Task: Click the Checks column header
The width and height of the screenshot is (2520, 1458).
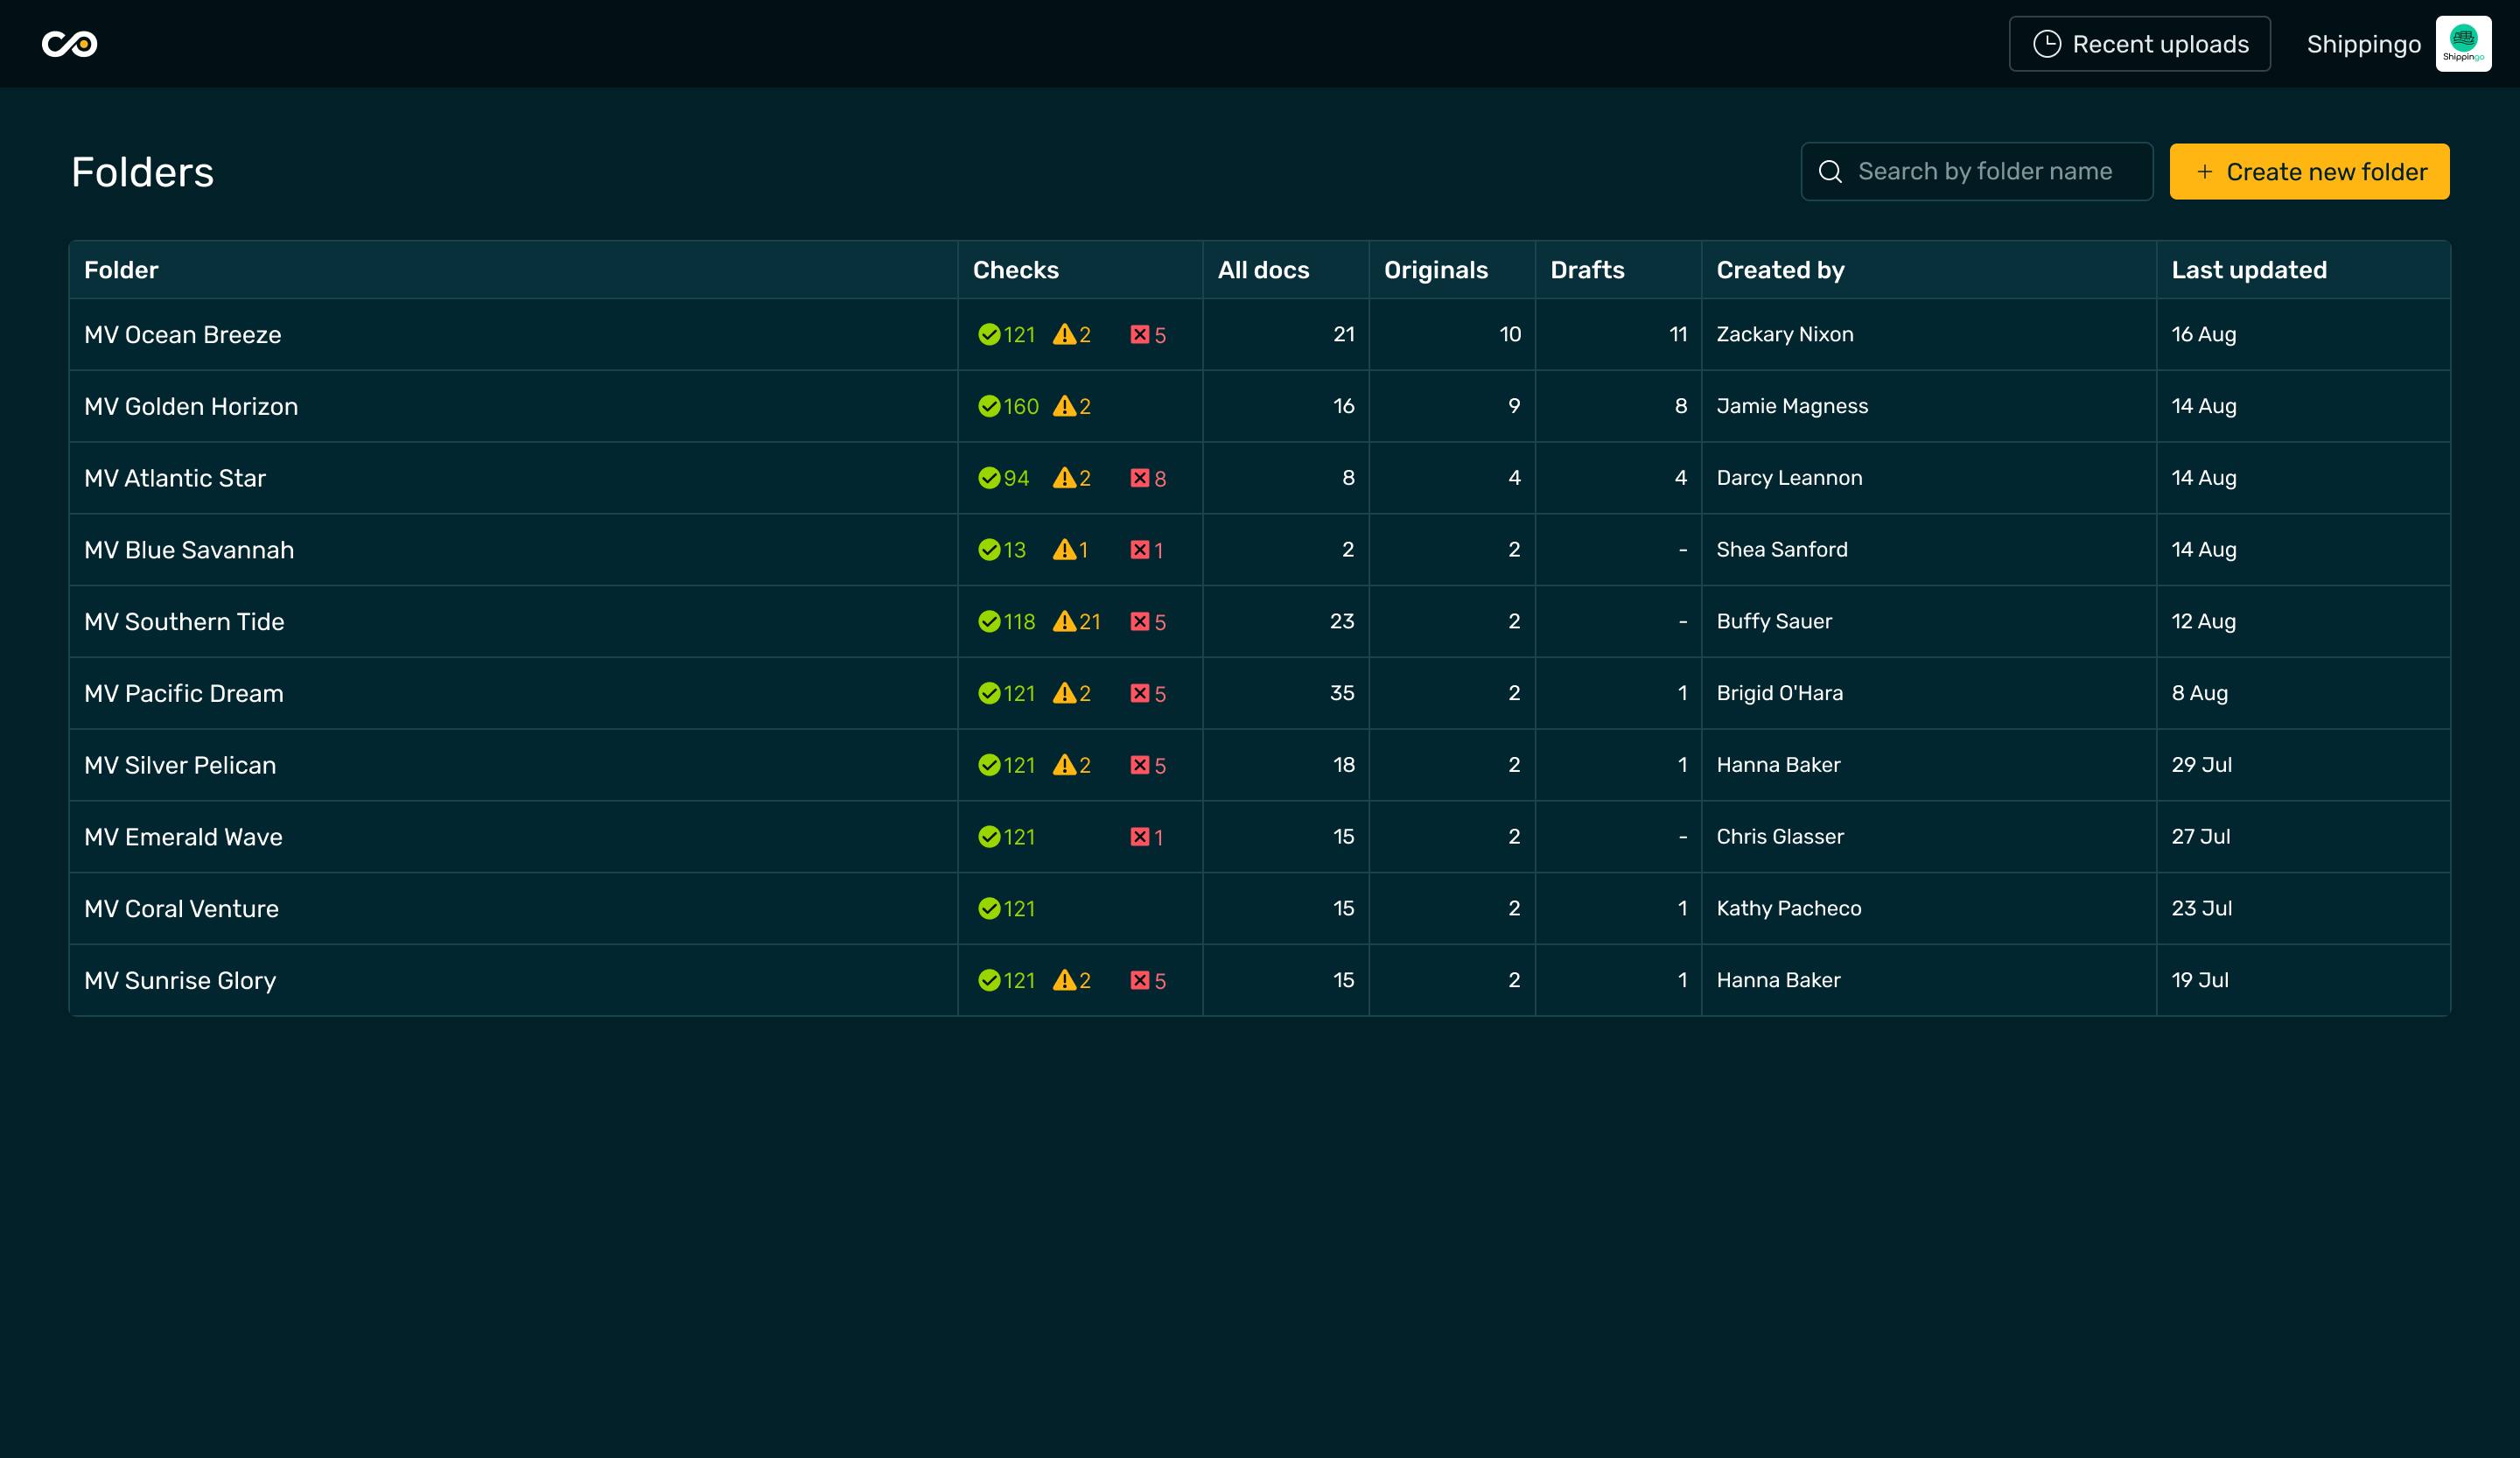Action: [x=1015, y=270]
